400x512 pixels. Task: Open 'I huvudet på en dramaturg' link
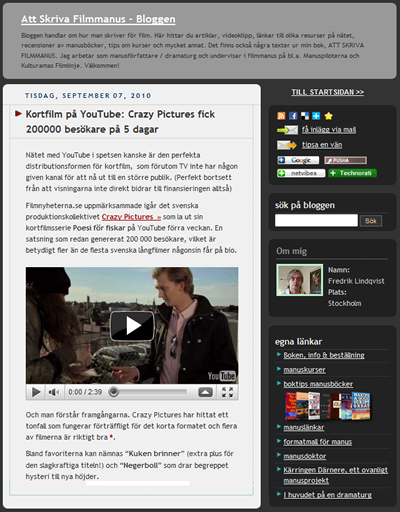pos(327,495)
